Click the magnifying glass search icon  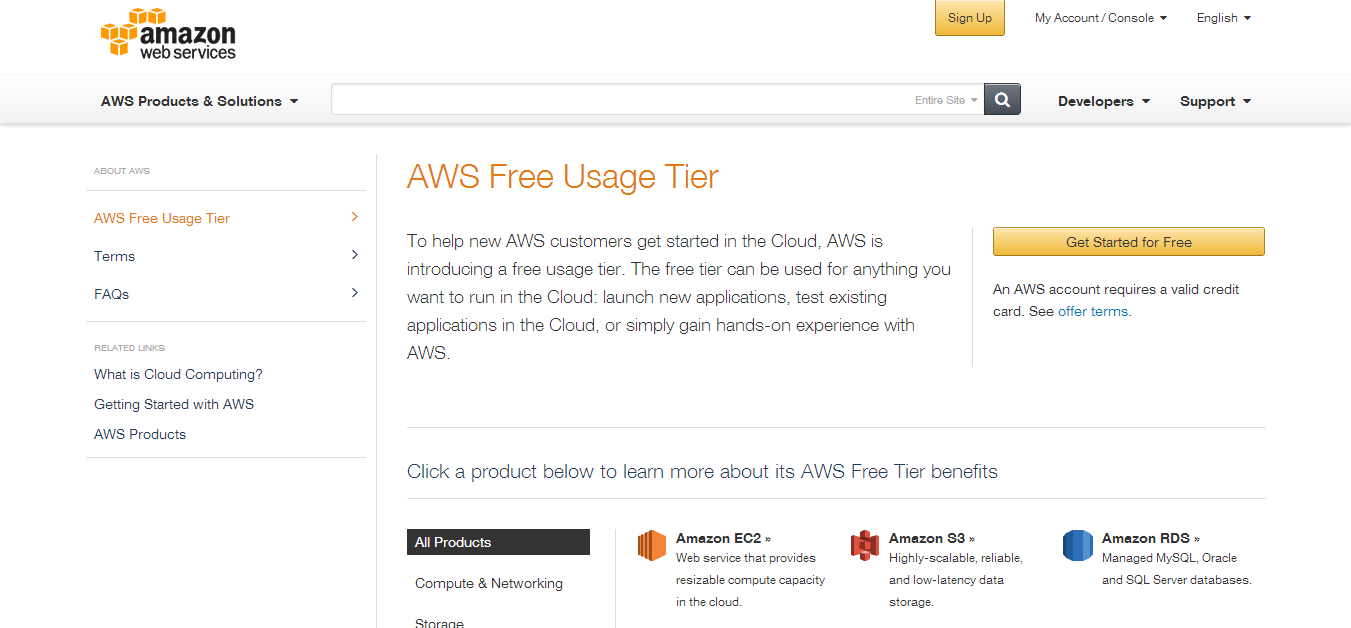(1002, 99)
